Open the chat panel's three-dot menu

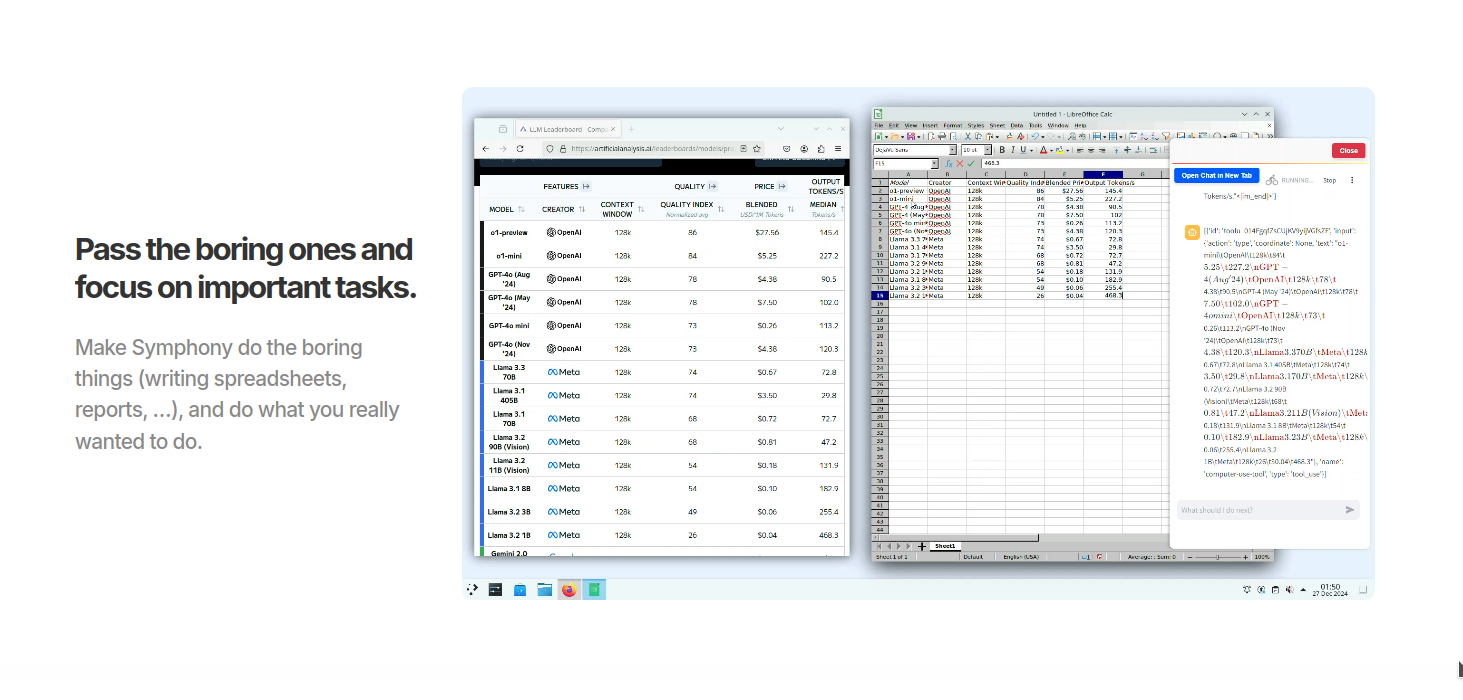(1352, 180)
